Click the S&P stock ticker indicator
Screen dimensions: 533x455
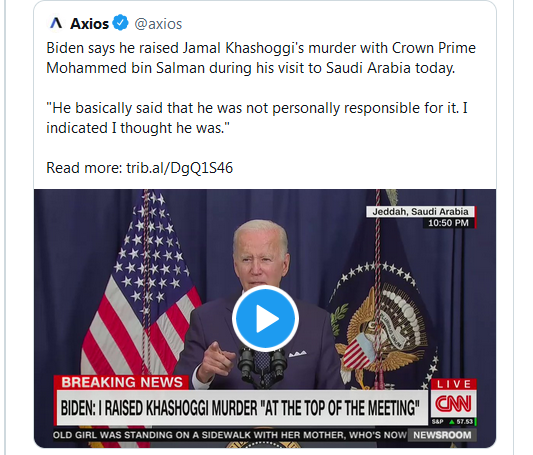(453, 422)
